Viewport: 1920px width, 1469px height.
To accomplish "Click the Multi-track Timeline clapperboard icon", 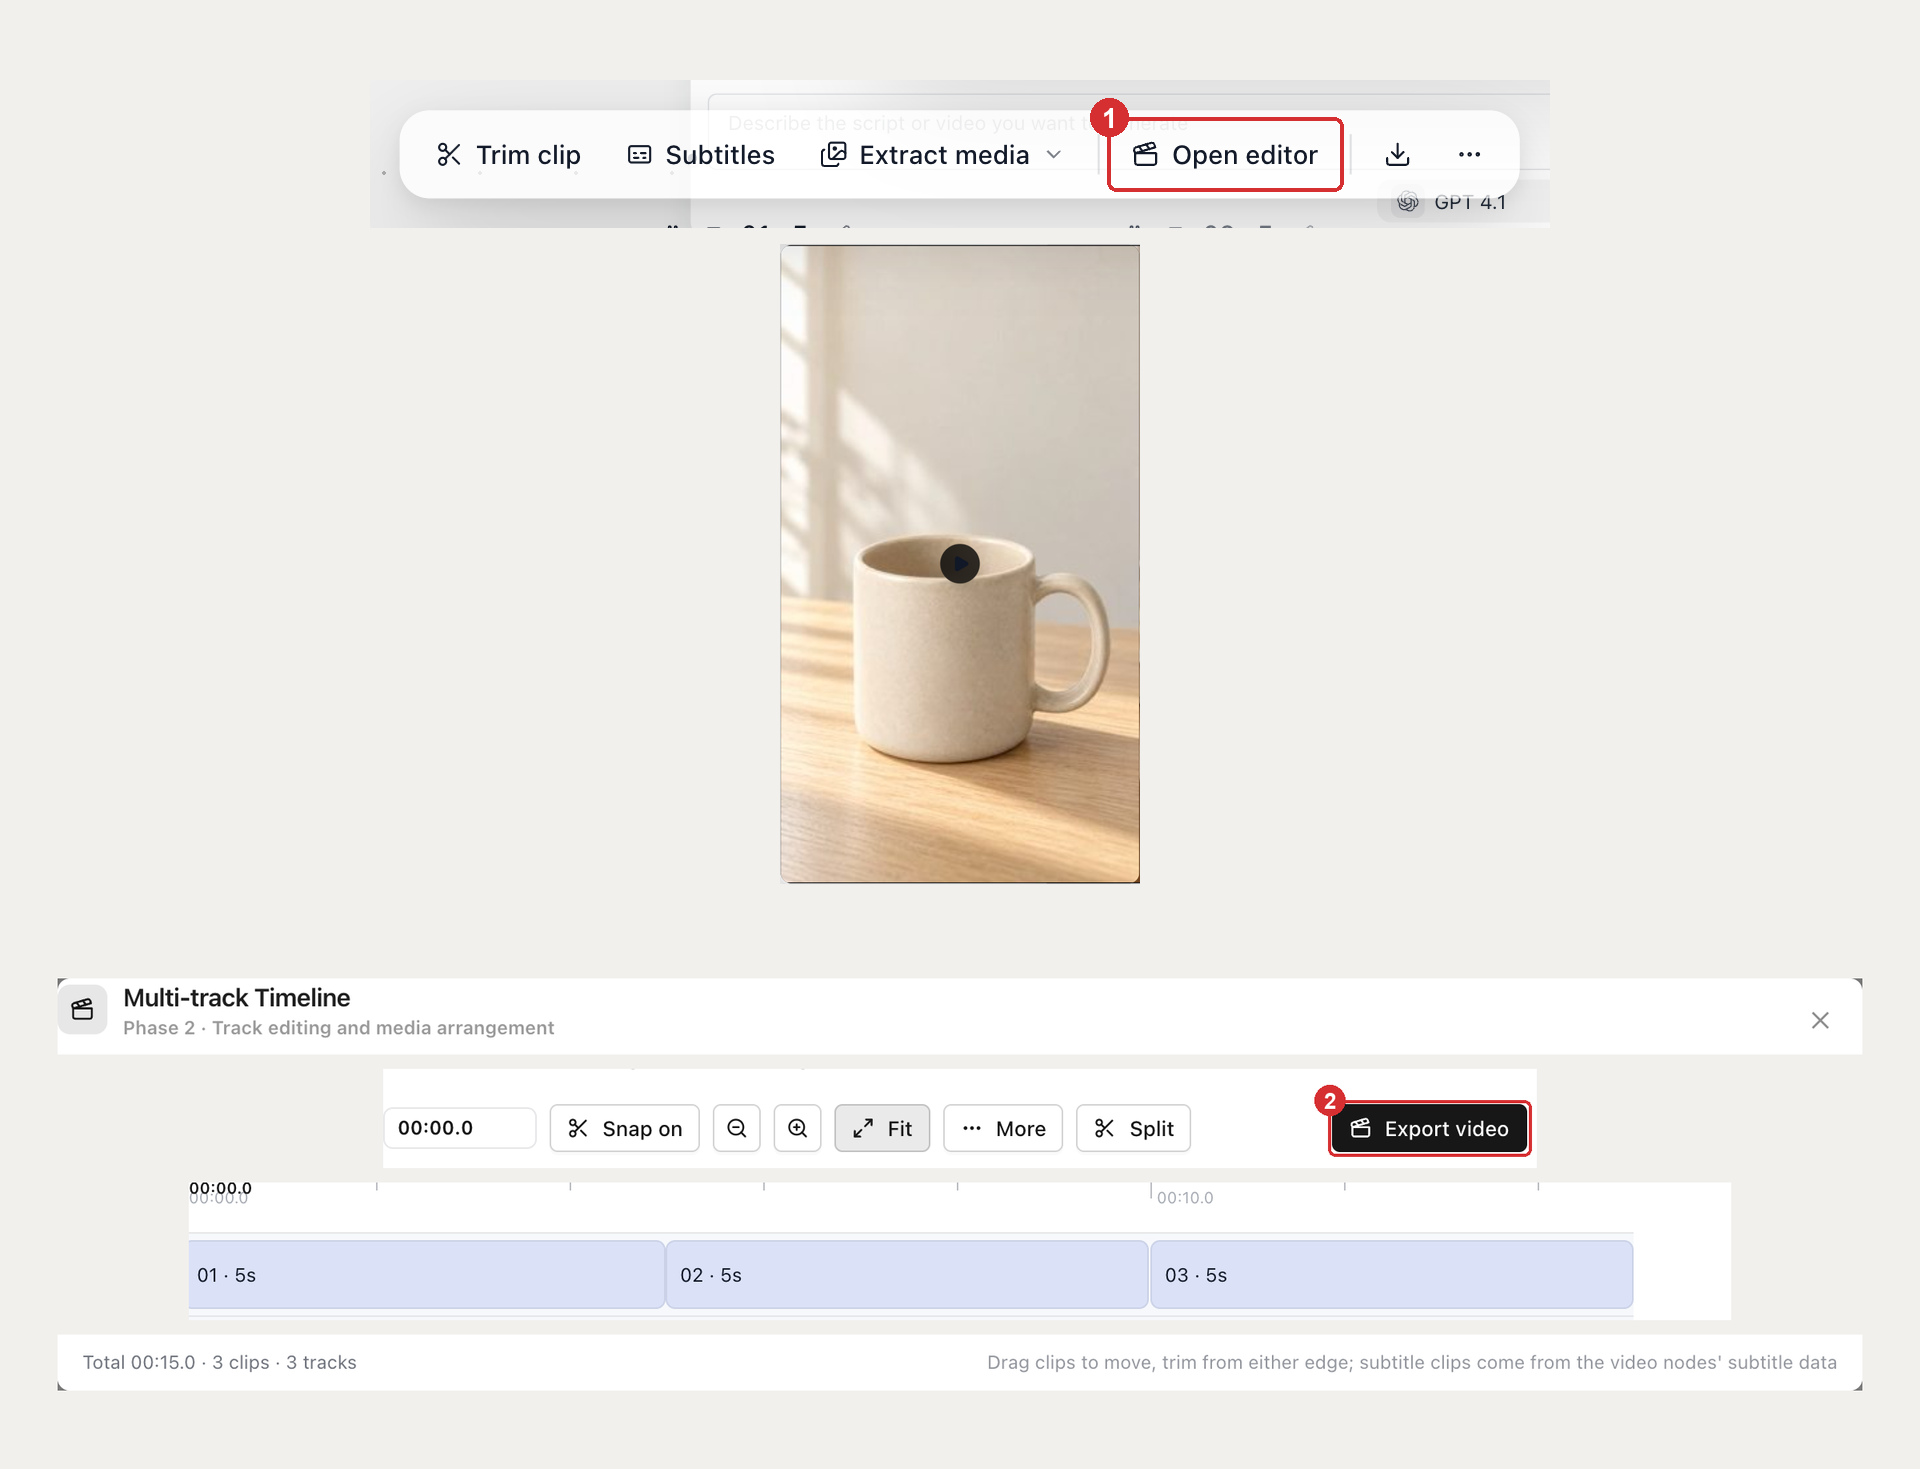I will [x=82, y=1009].
